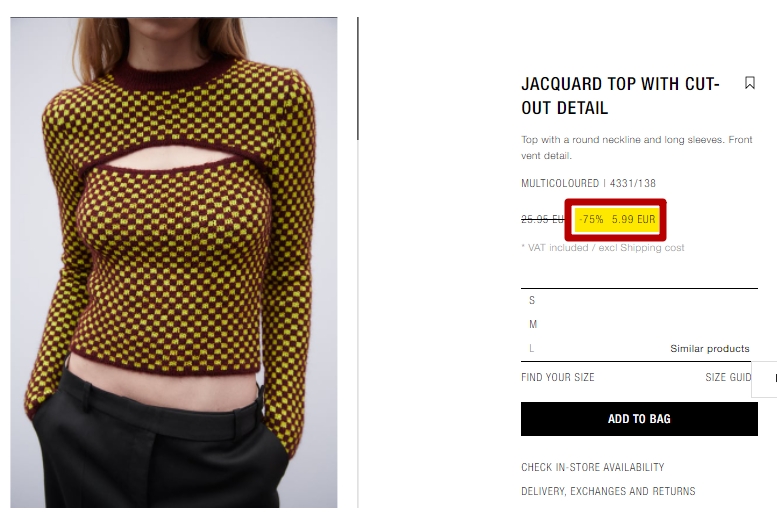Open the jacquard top product photo

[x=174, y=262]
